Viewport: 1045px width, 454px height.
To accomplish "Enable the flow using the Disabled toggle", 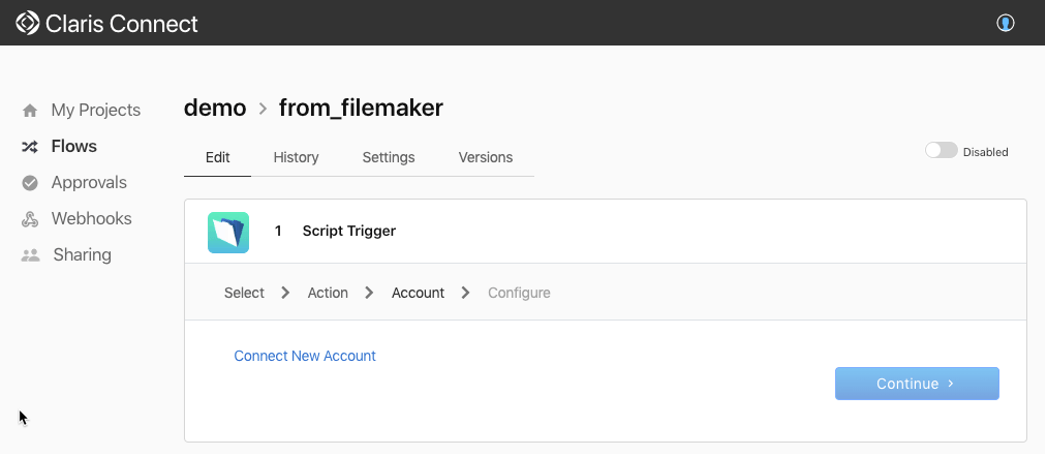I will [x=941, y=151].
